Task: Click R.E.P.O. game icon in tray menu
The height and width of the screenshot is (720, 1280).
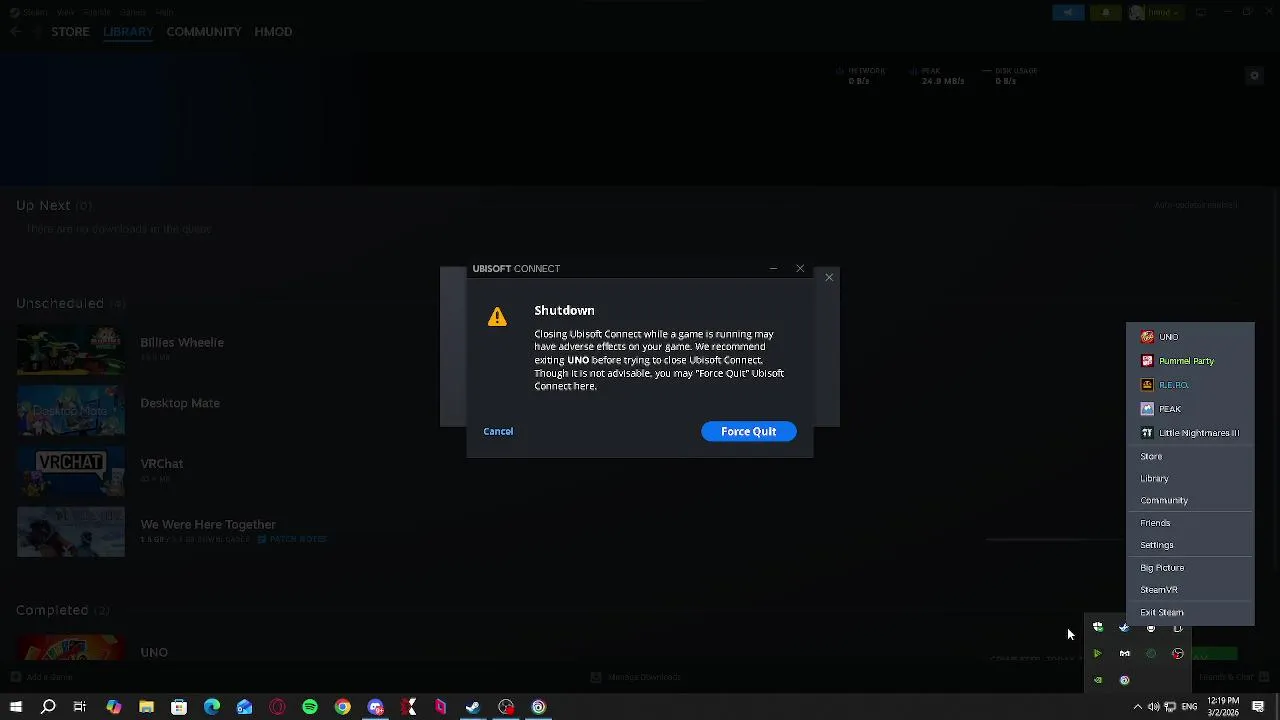Action: pos(1147,385)
